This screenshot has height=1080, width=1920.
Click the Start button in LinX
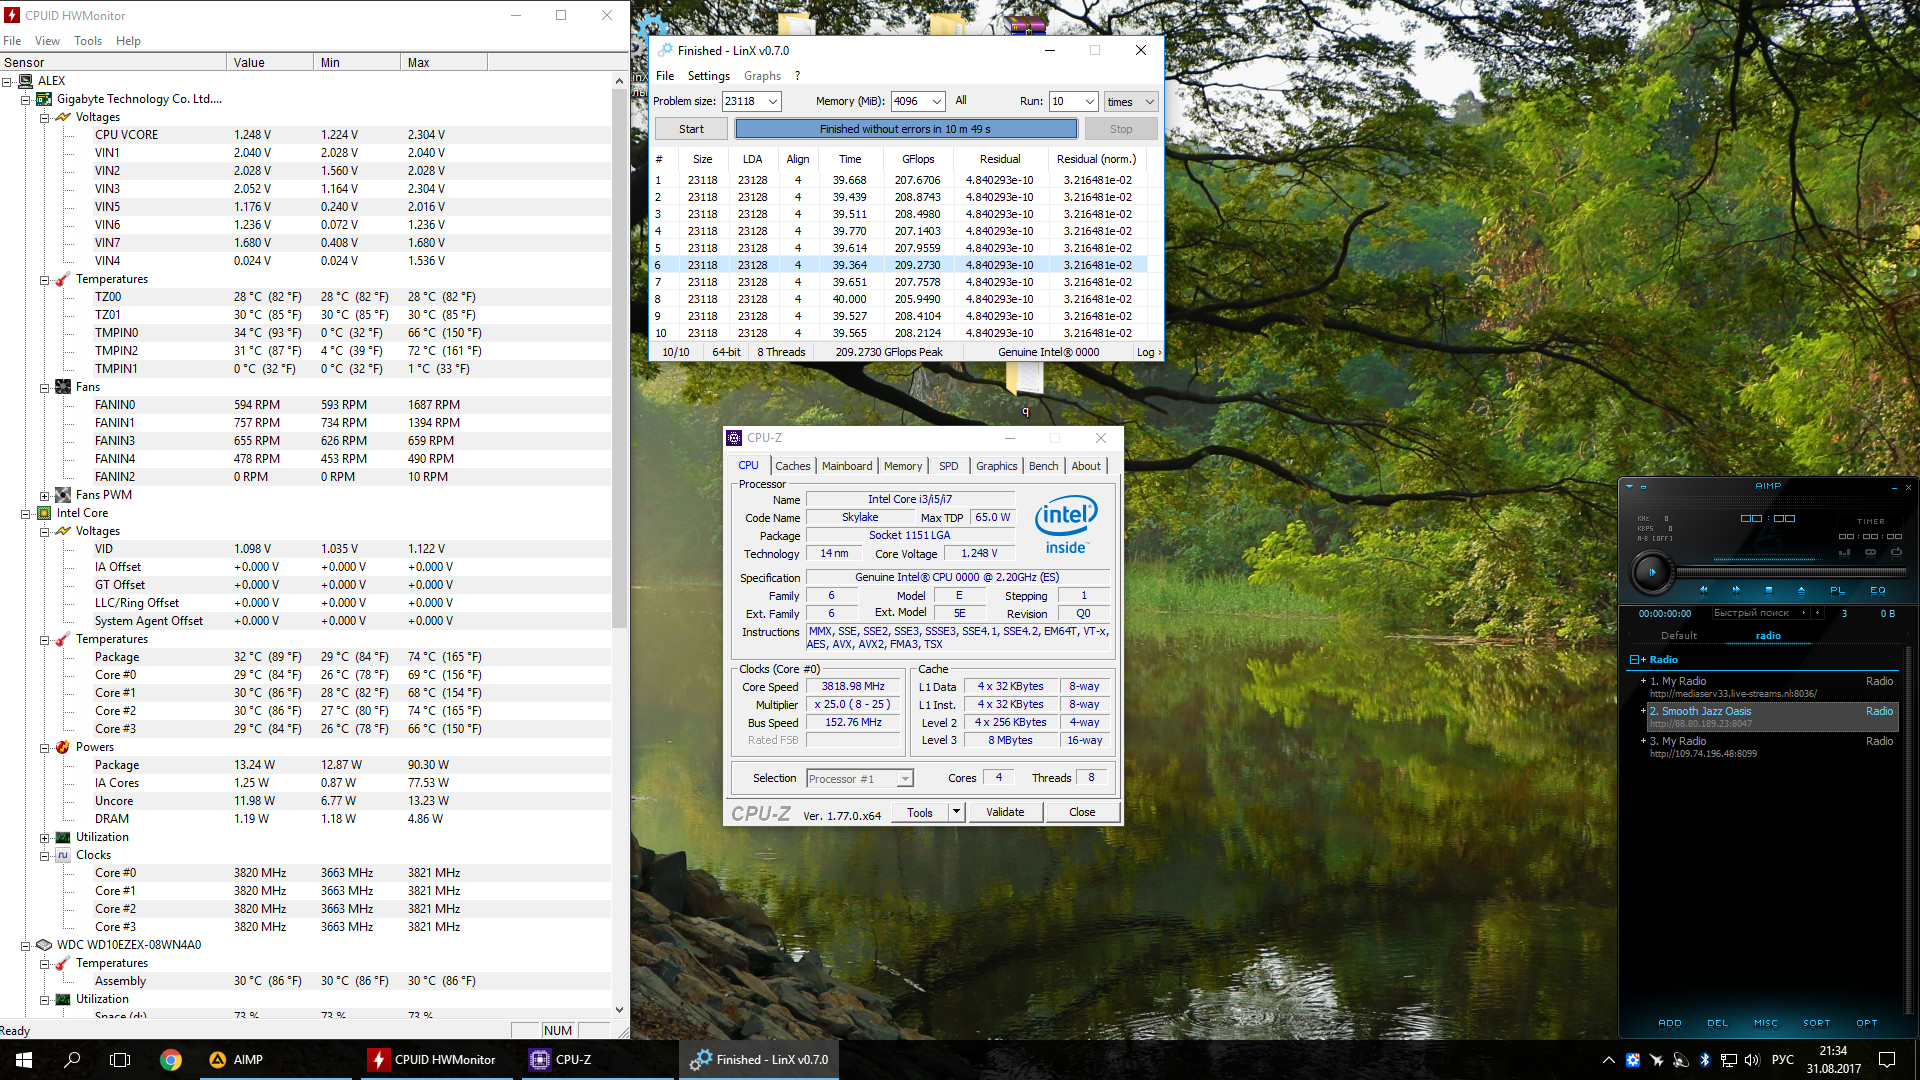click(x=691, y=129)
